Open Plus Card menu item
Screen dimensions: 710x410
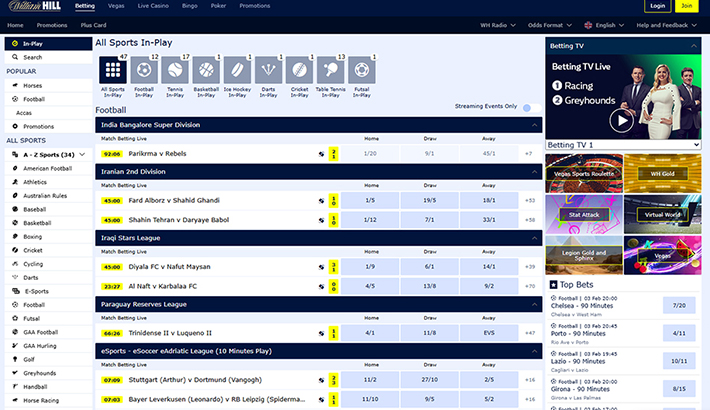pyautogui.click(x=93, y=25)
